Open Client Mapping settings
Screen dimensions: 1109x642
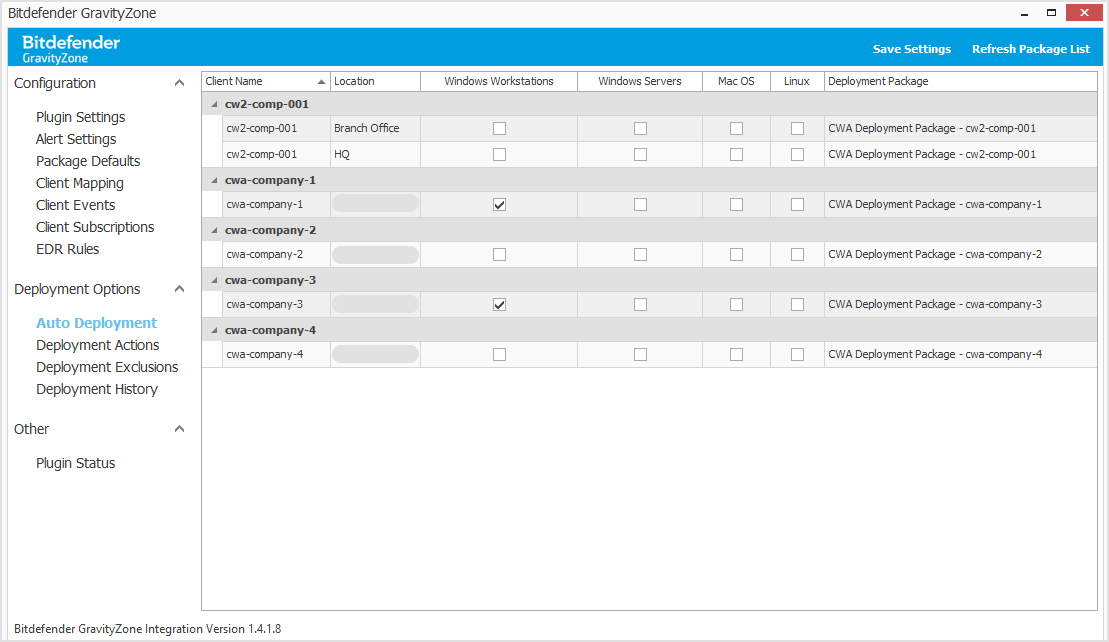point(79,183)
